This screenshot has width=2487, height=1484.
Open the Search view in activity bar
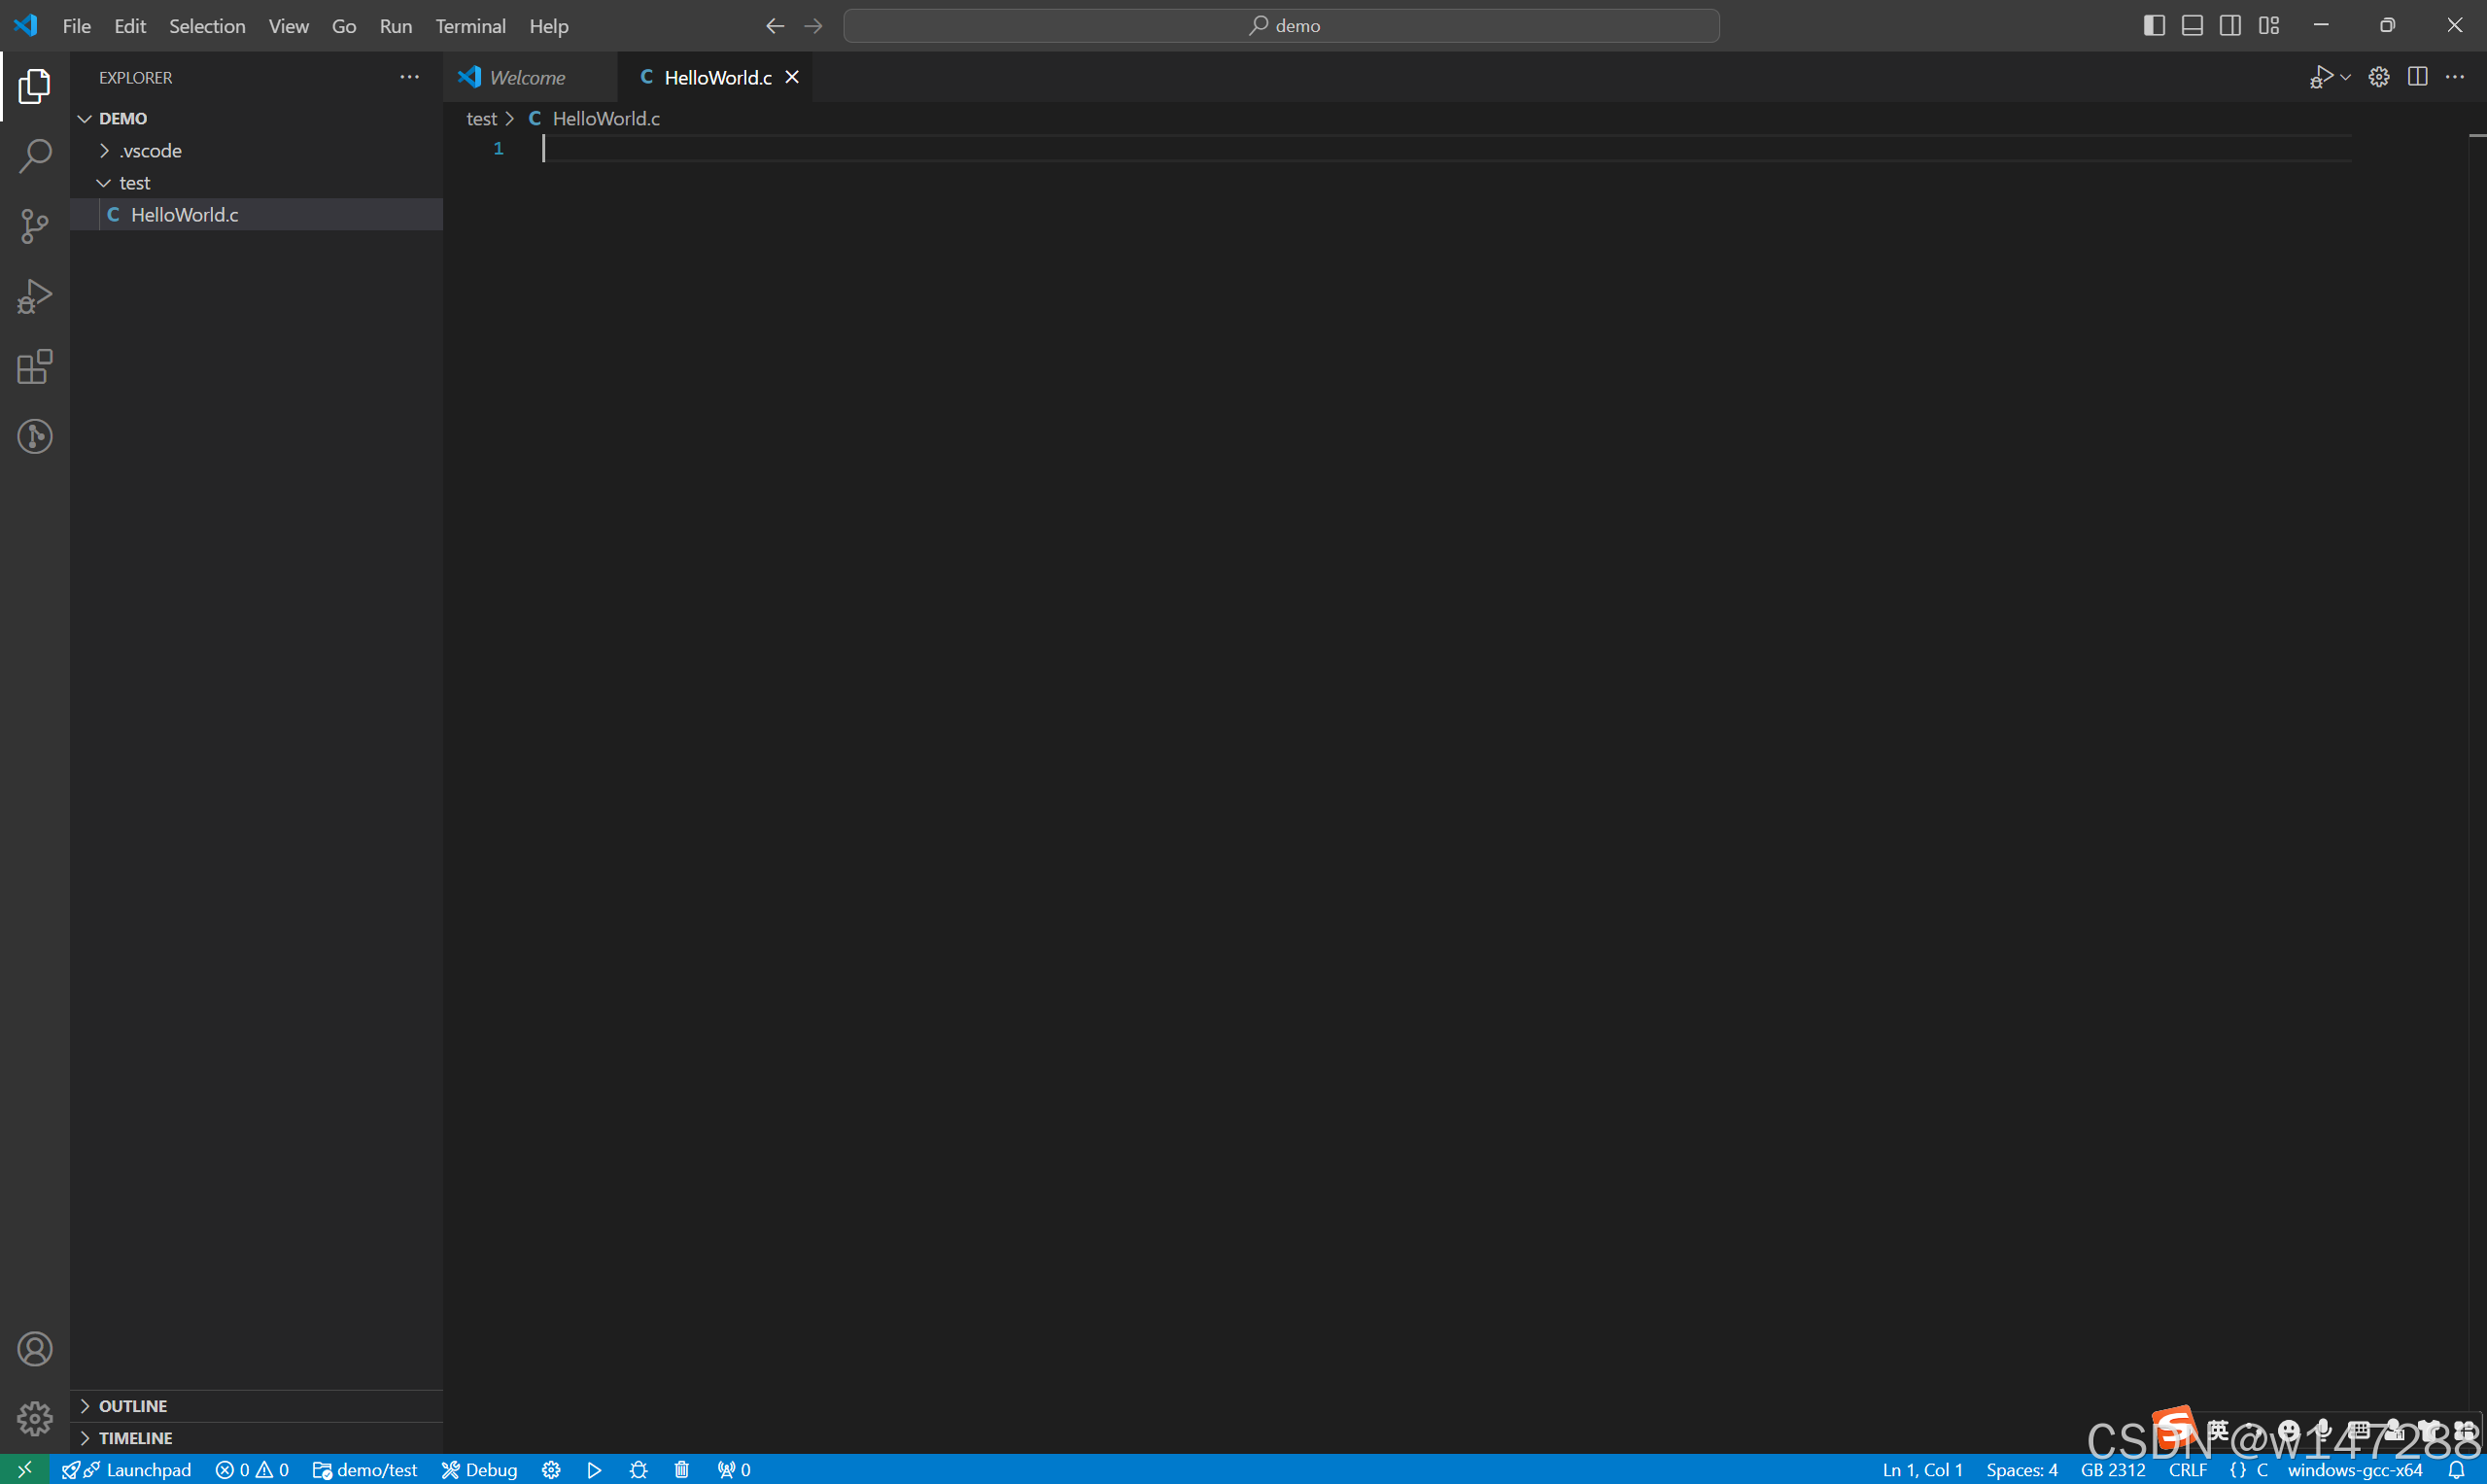click(x=35, y=156)
